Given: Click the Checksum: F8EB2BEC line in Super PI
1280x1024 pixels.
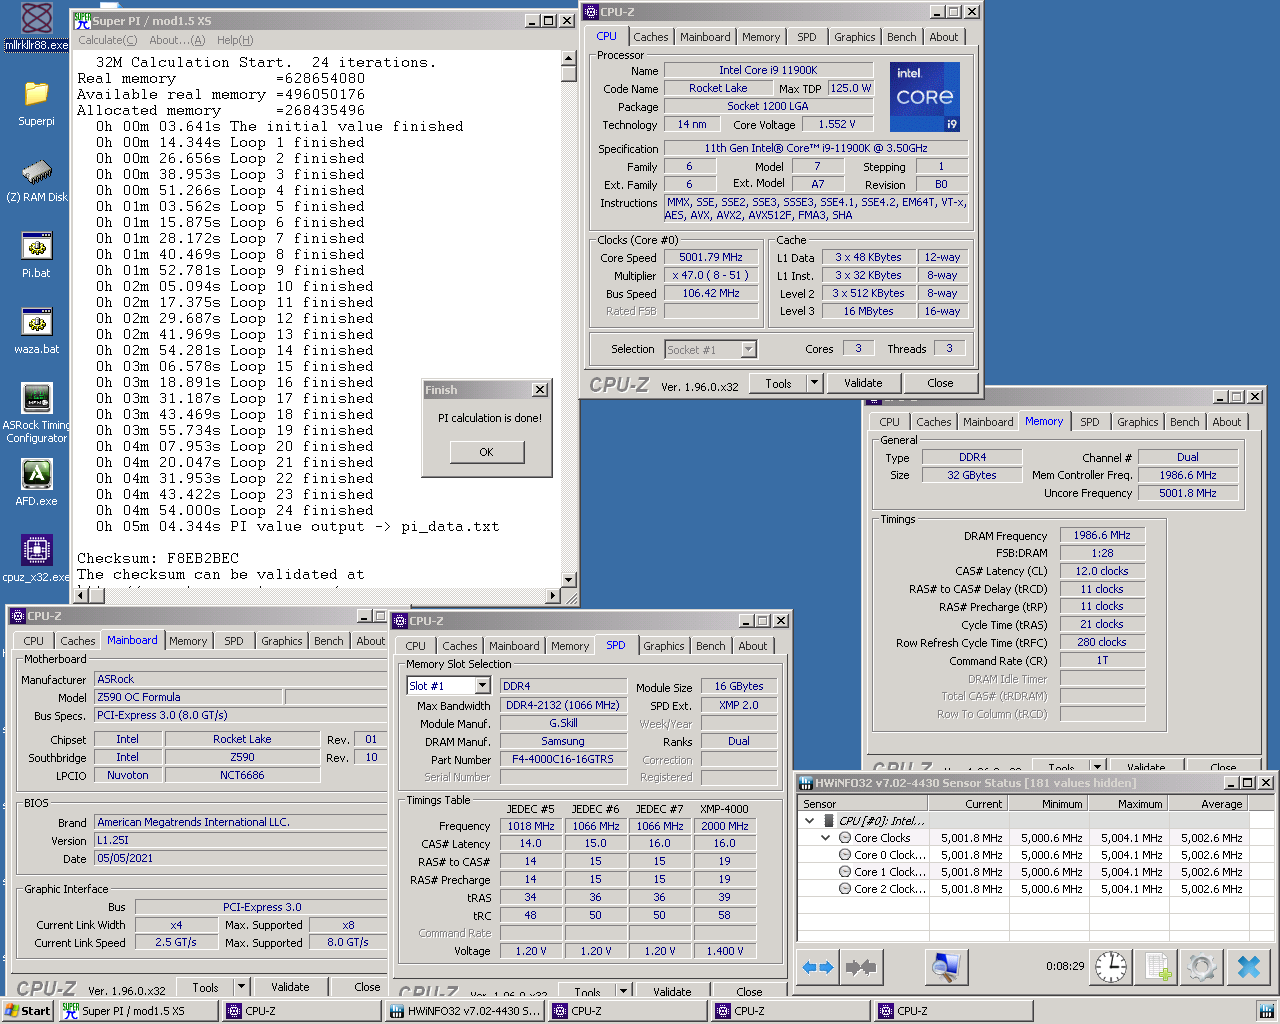Looking at the screenshot, I should point(158,558).
